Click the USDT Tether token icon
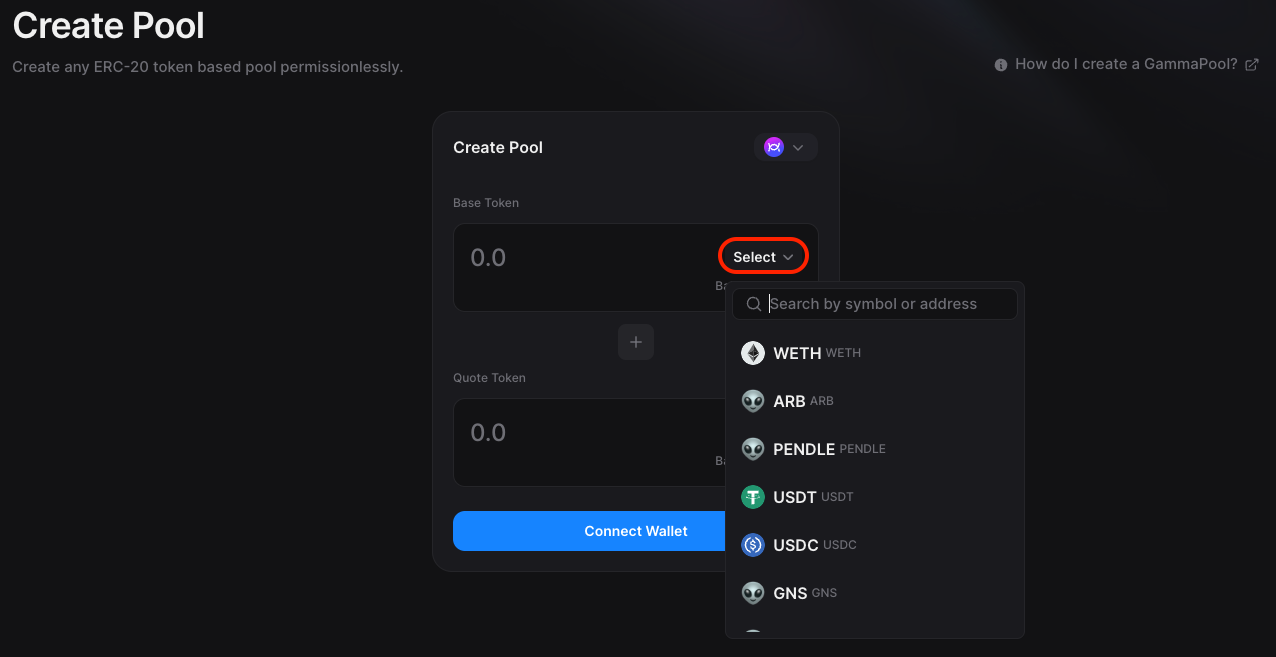The image size is (1276, 657). pos(753,497)
